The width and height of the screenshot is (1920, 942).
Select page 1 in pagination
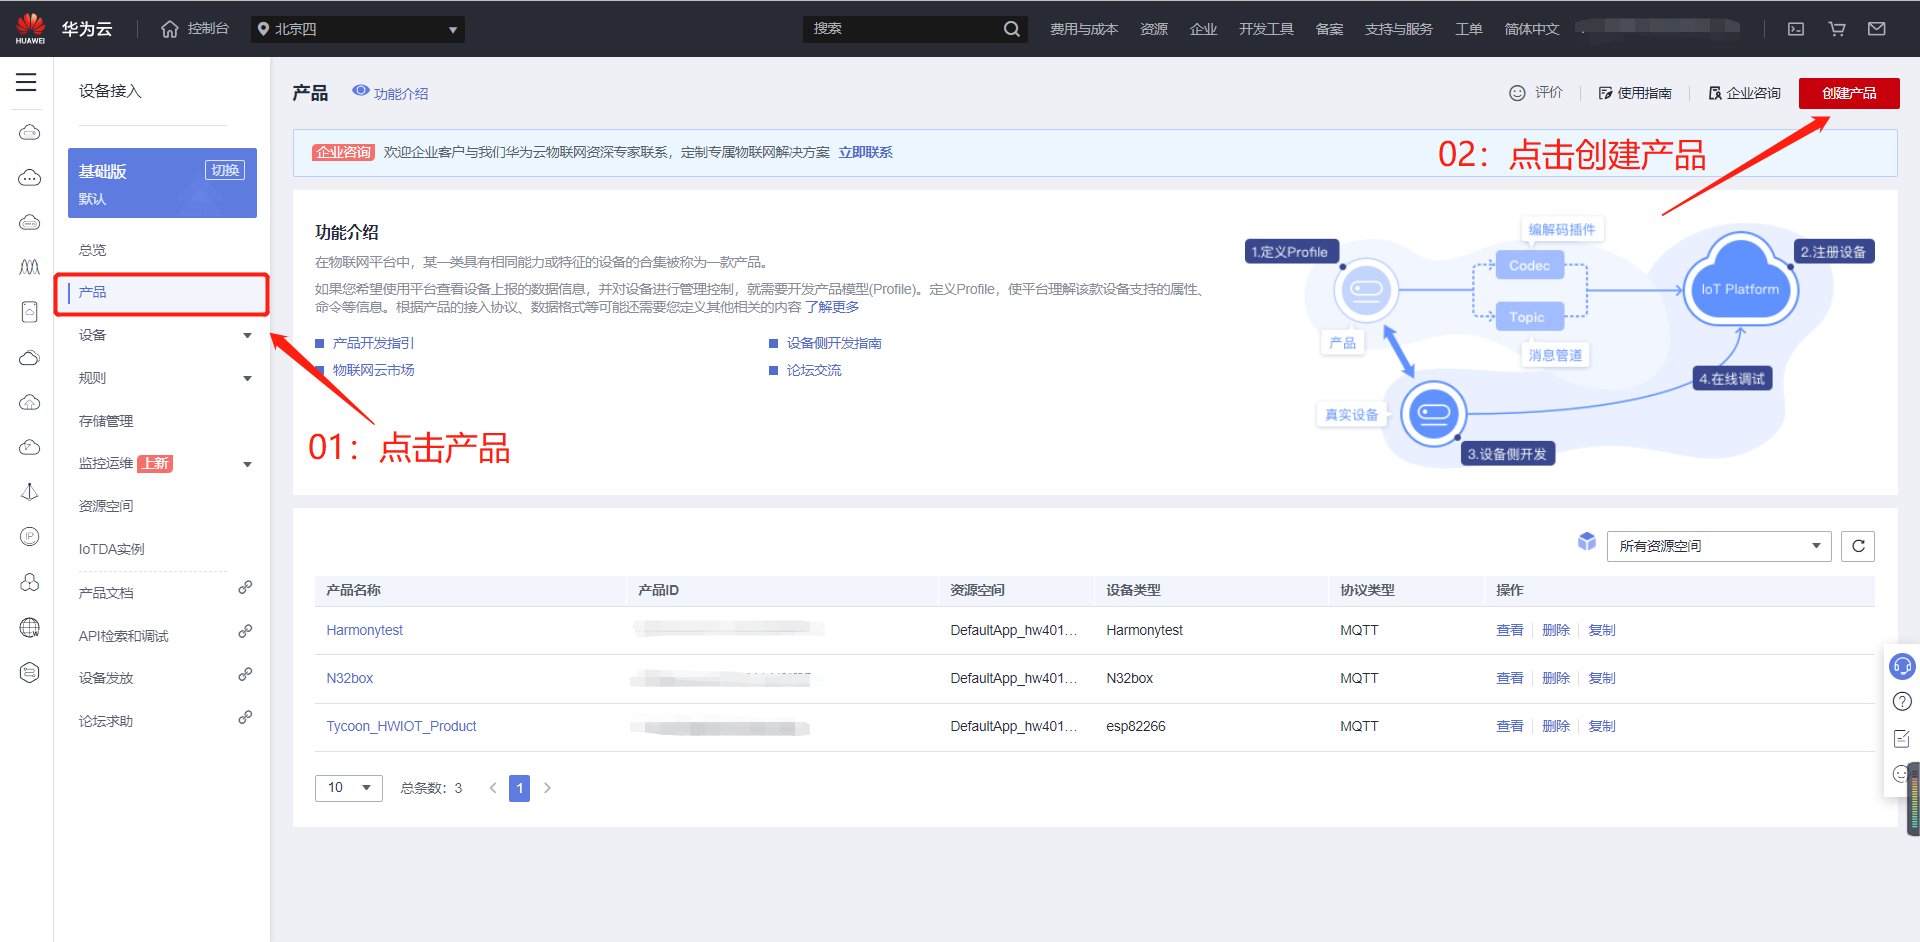coord(519,788)
